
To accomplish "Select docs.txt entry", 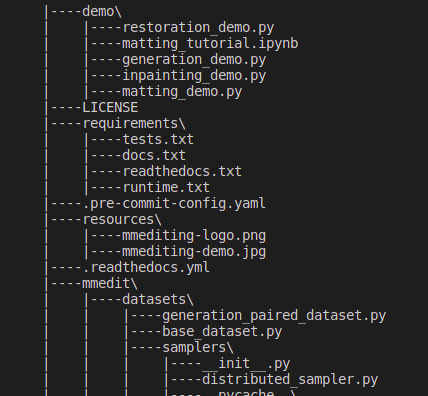I will pyautogui.click(x=154, y=156).
